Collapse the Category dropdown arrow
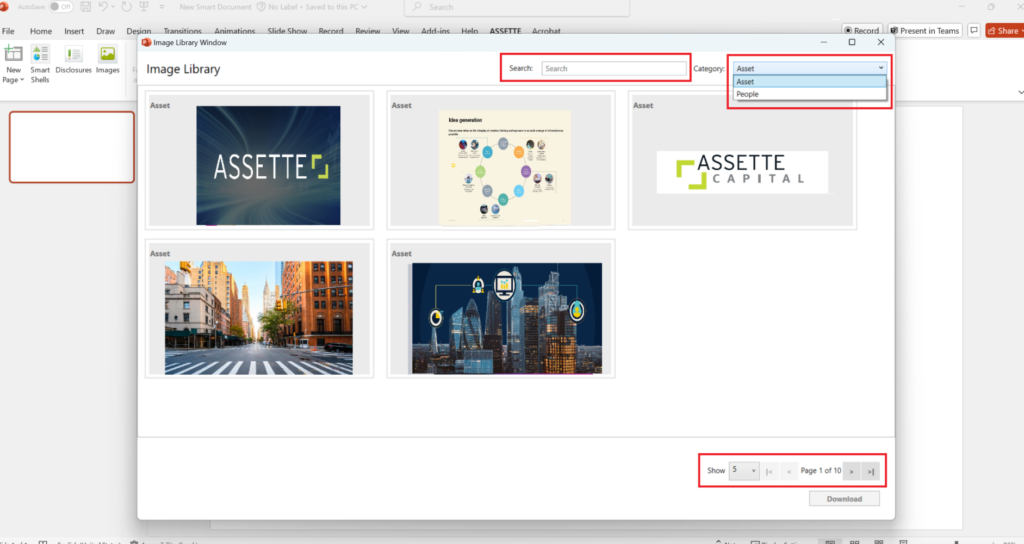 coord(881,68)
